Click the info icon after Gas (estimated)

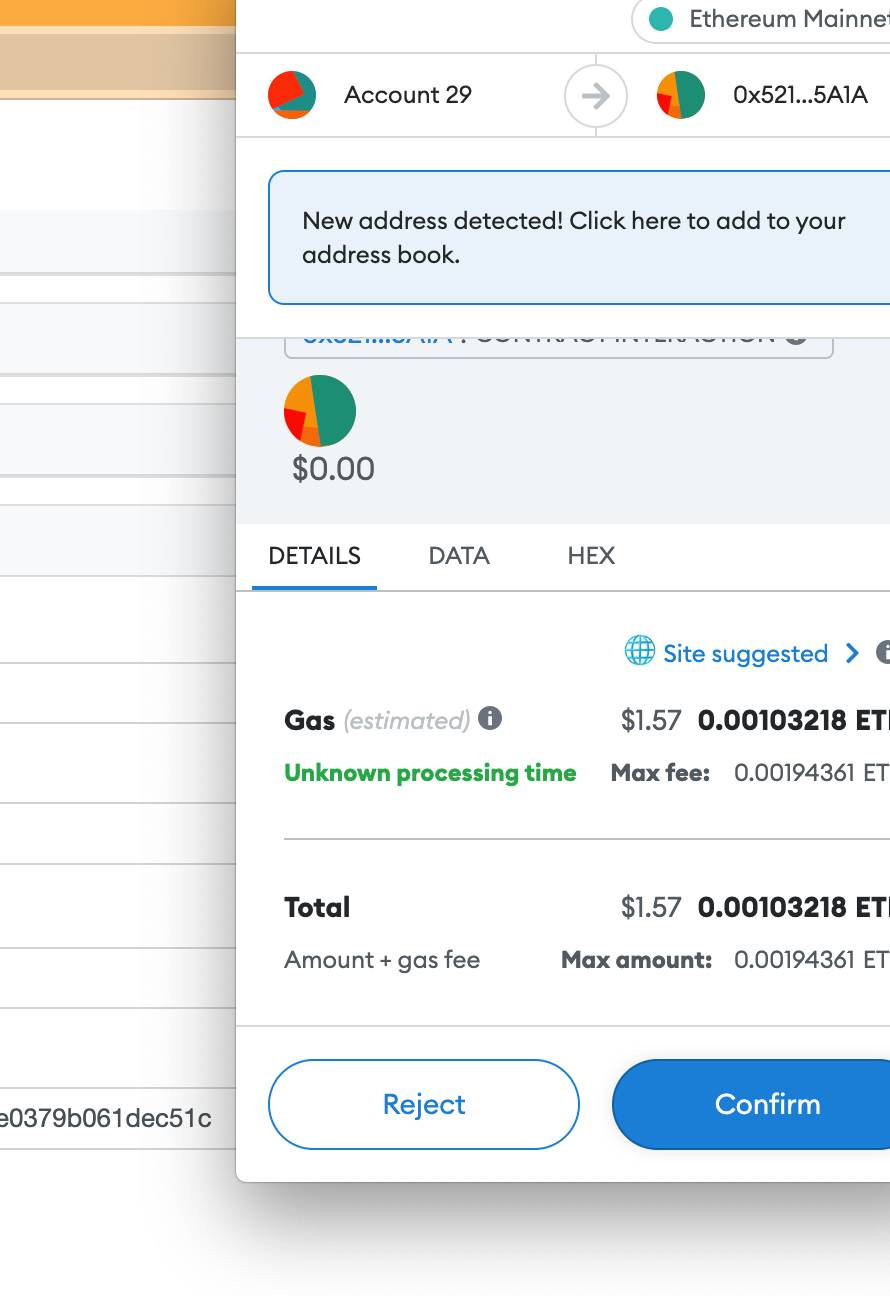pos(490,718)
